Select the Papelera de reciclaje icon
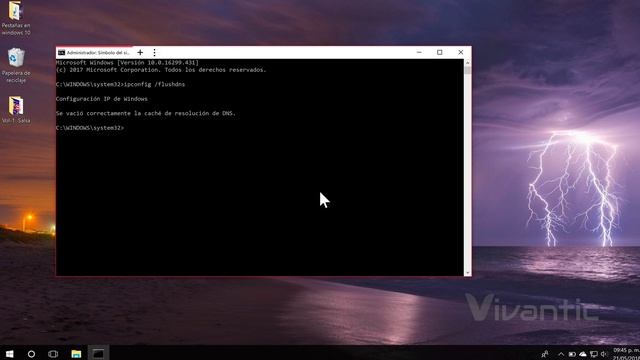Image resolution: width=640 pixels, height=360 pixels. click(16, 65)
